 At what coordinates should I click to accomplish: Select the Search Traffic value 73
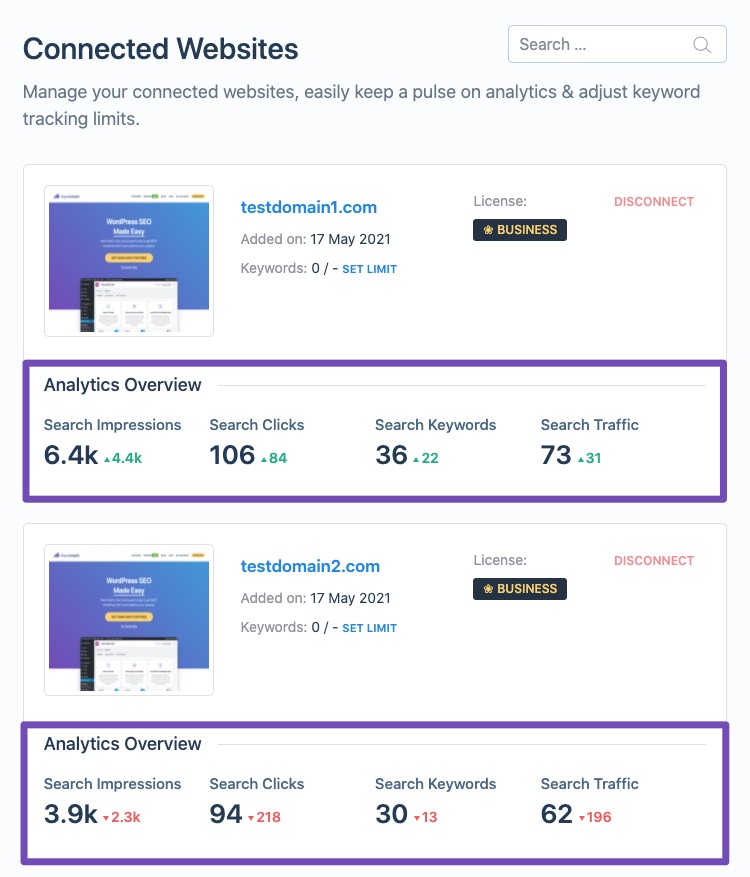coord(556,456)
